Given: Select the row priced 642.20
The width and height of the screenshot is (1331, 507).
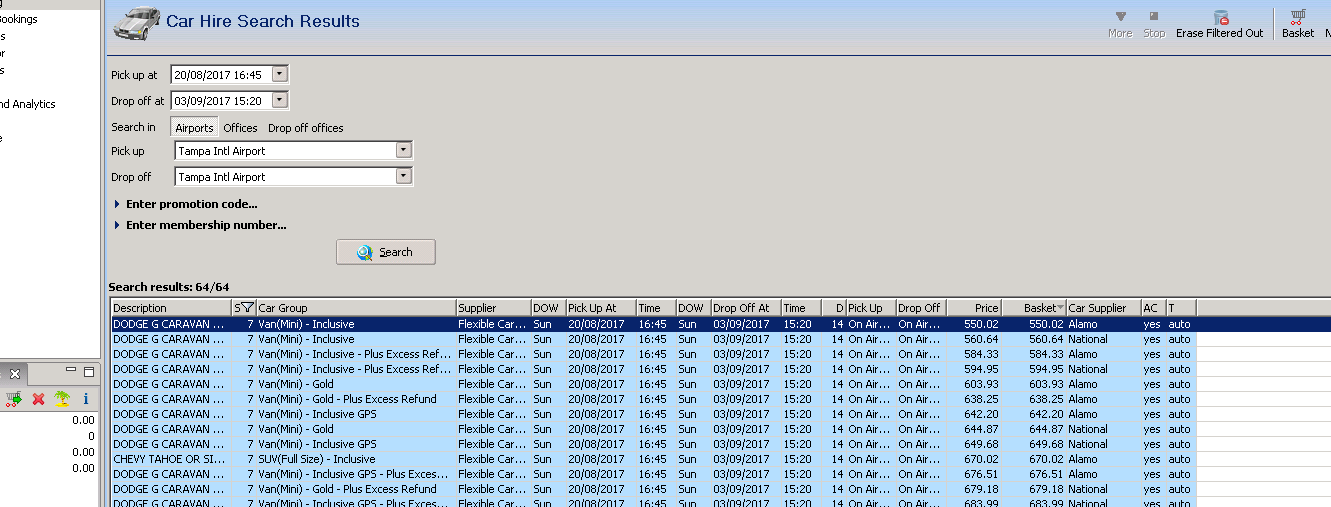Looking at the screenshot, I should click(x=720, y=414).
